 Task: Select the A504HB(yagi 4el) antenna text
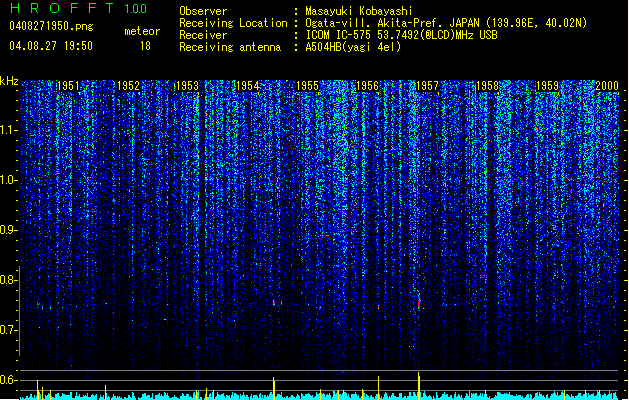click(x=353, y=47)
